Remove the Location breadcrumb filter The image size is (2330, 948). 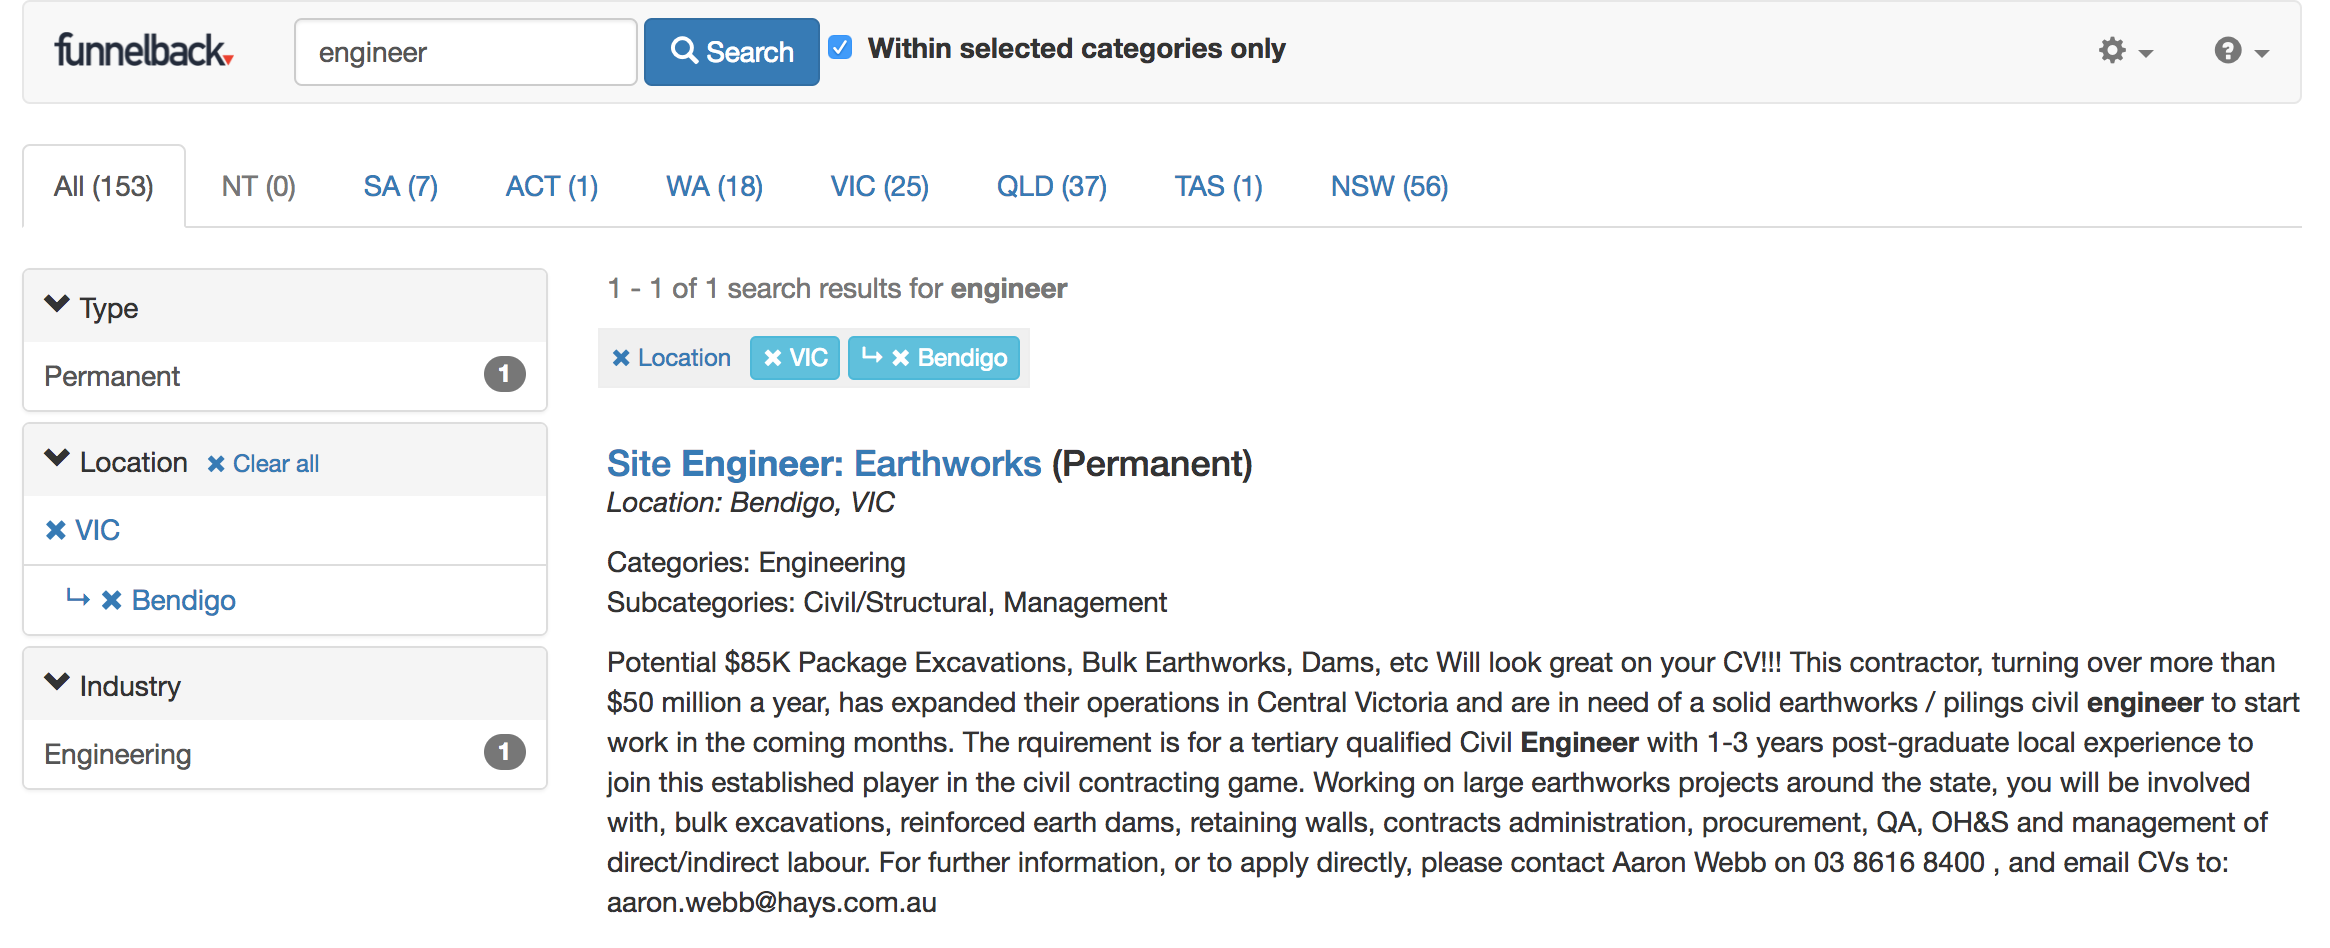[621, 358]
